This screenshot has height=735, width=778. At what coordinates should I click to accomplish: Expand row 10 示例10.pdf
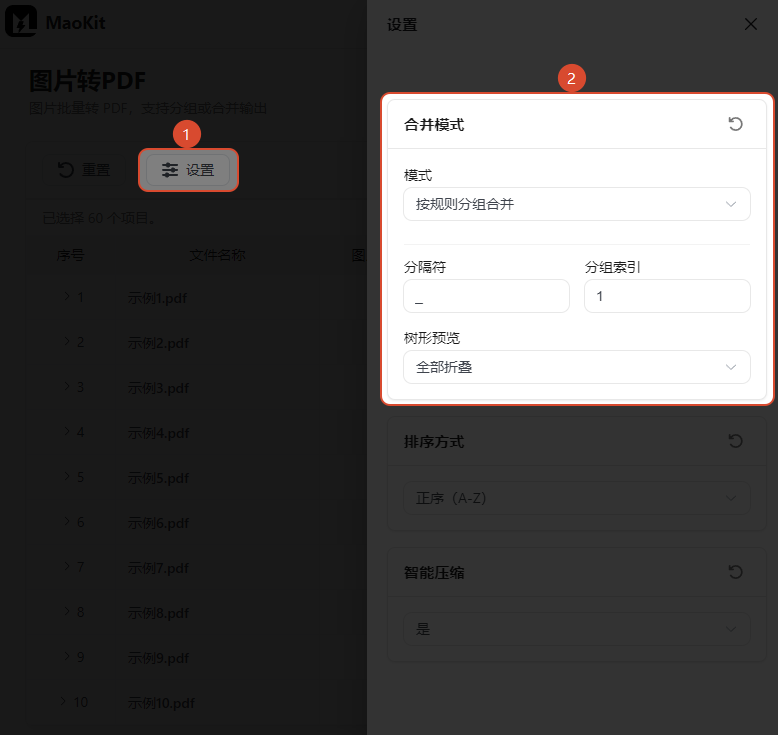(63, 701)
